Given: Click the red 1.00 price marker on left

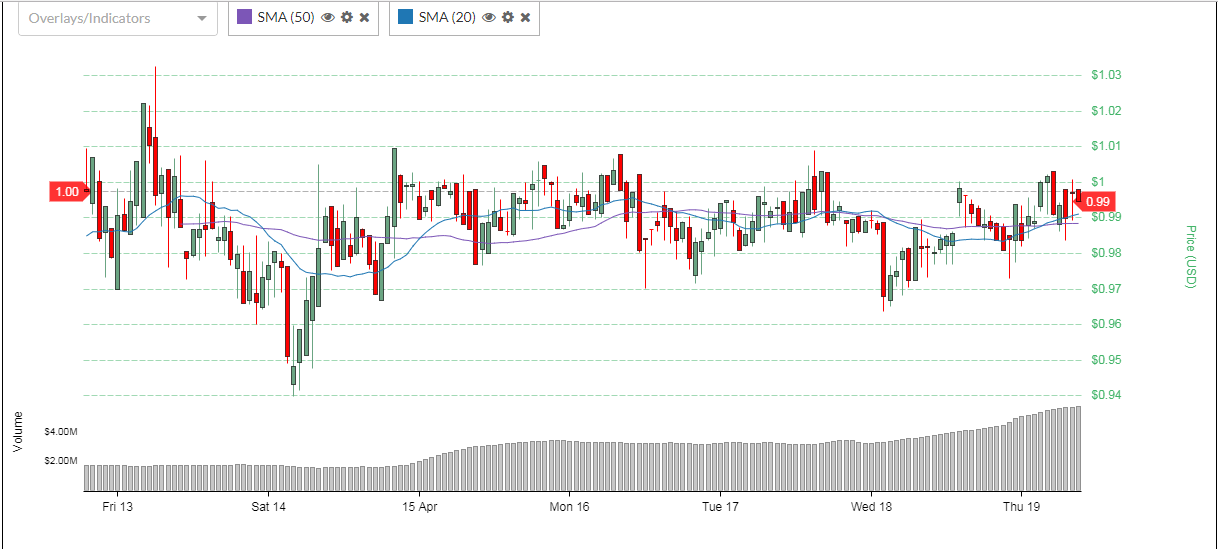Looking at the screenshot, I should tap(67, 192).
